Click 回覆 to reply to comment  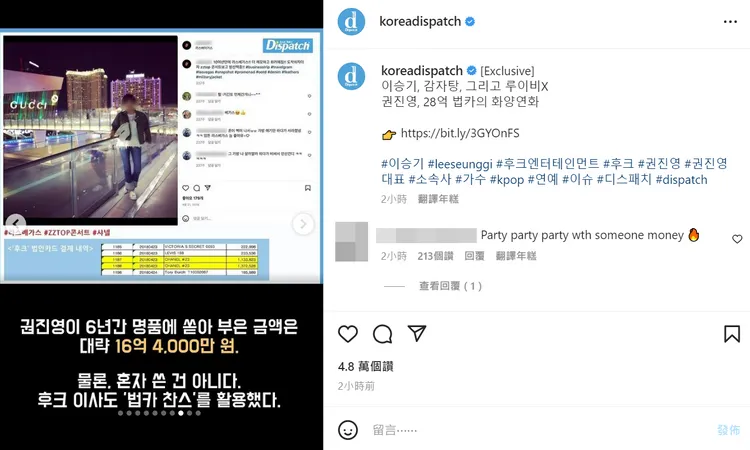coord(474,256)
